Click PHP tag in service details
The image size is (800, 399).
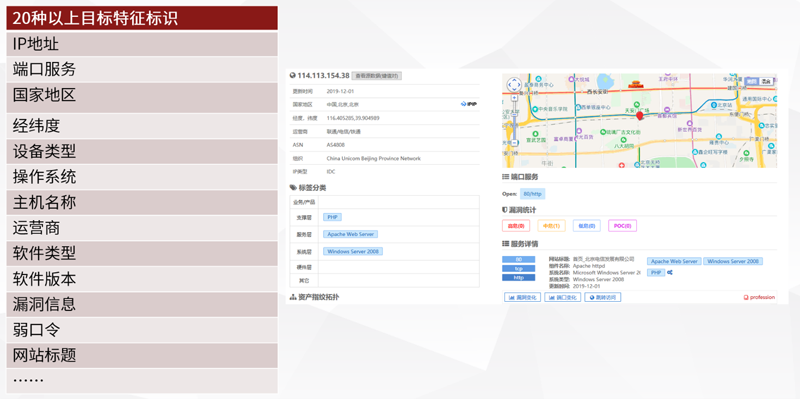[656, 272]
